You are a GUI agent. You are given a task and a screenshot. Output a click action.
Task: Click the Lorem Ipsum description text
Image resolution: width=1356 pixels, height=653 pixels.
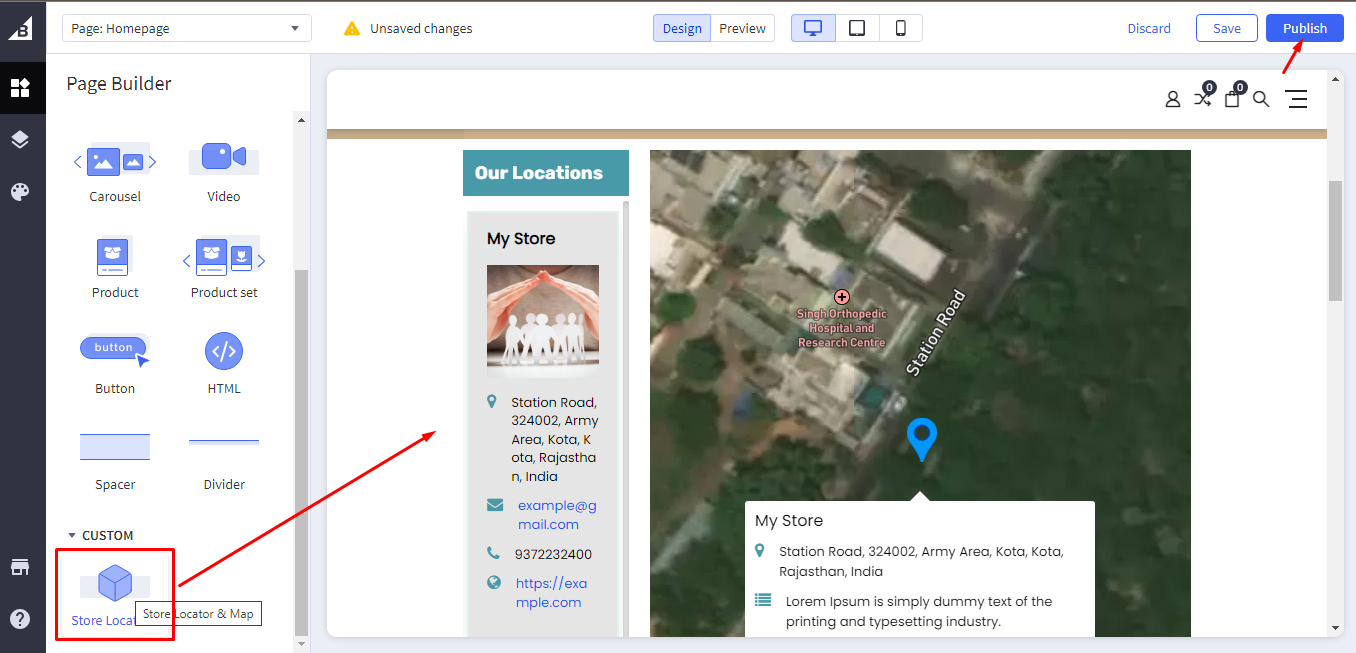pyautogui.click(x=919, y=611)
